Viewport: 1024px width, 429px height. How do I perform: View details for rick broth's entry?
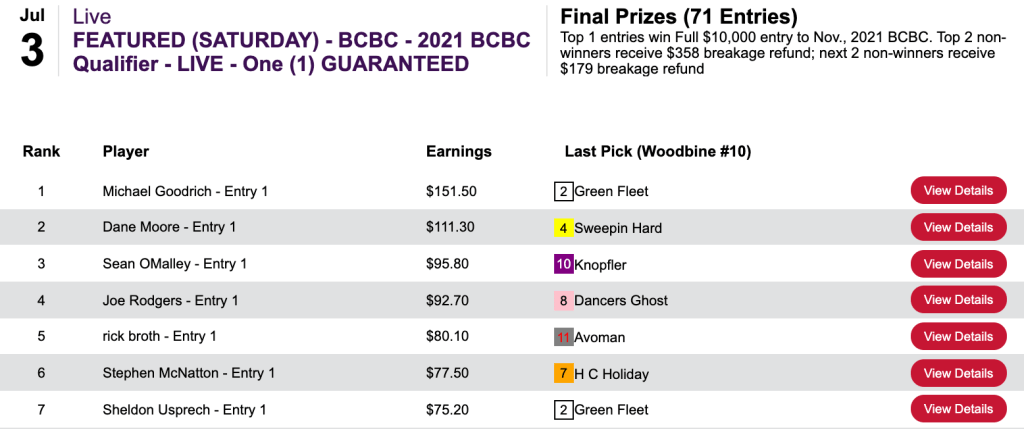coord(958,336)
